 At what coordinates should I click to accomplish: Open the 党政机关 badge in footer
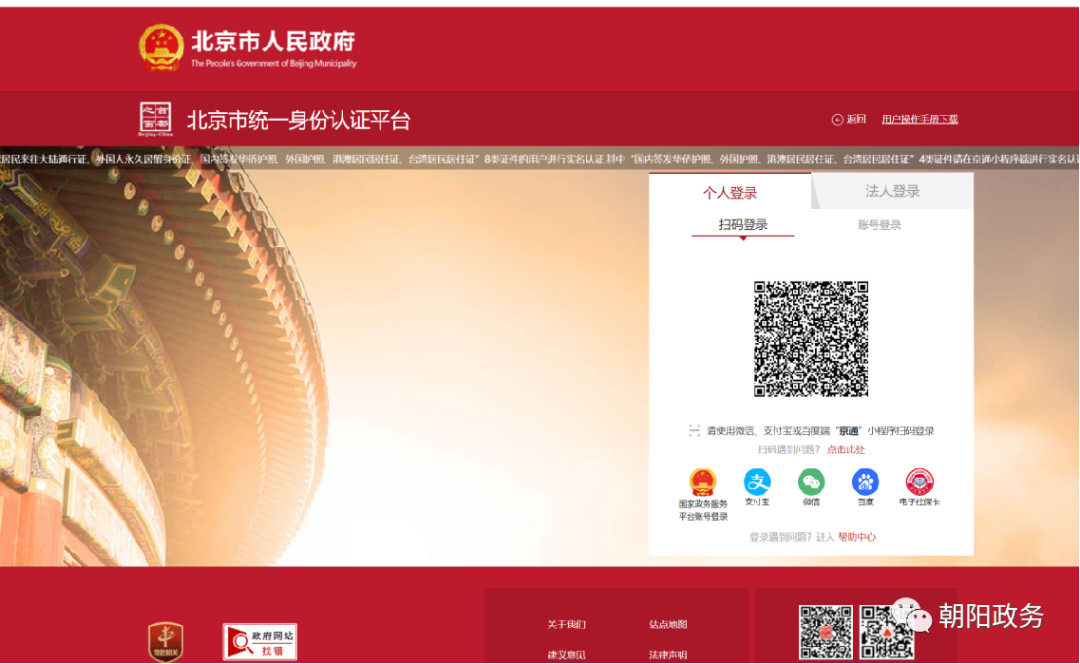[x=166, y=641]
